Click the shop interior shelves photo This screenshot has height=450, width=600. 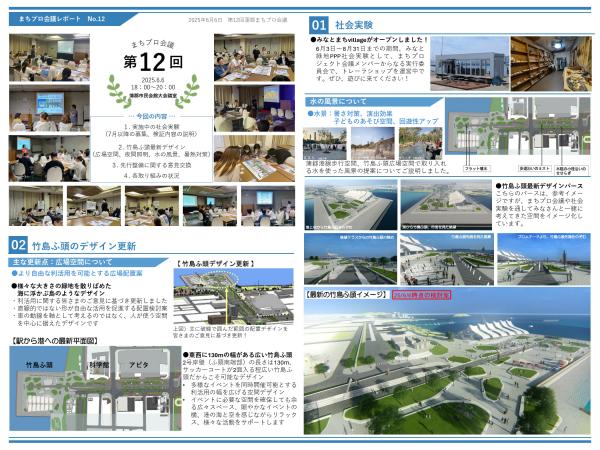click(x=551, y=64)
